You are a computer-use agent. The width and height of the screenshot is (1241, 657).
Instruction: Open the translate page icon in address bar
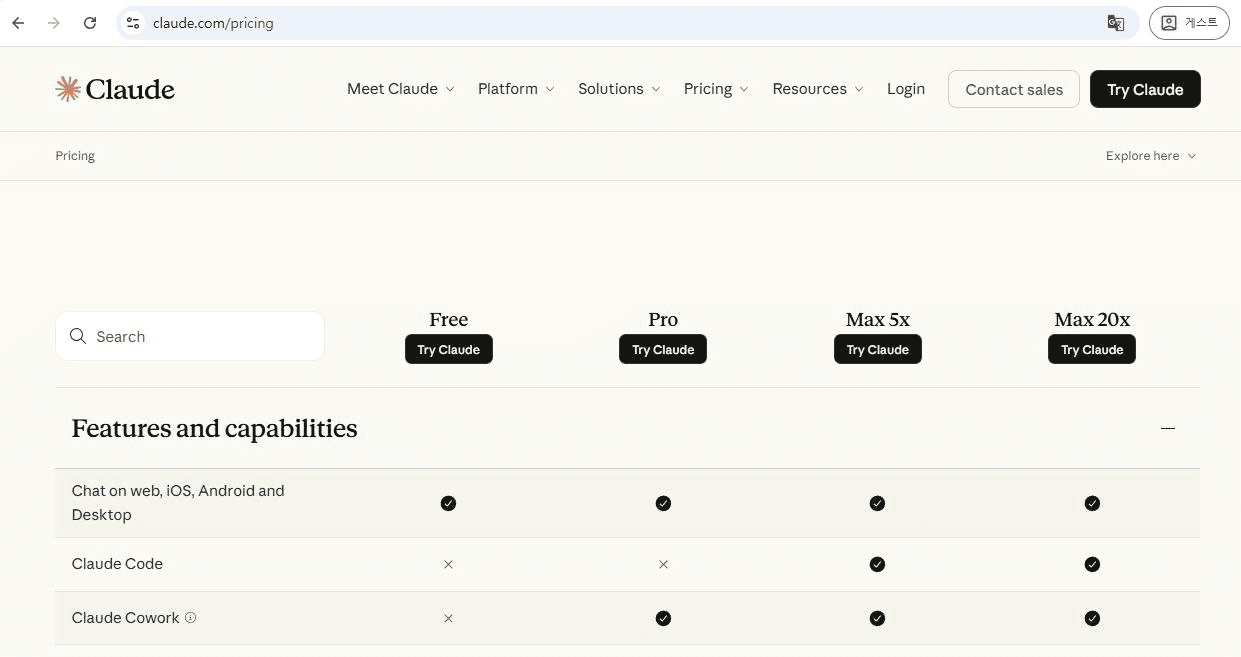click(1115, 23)
